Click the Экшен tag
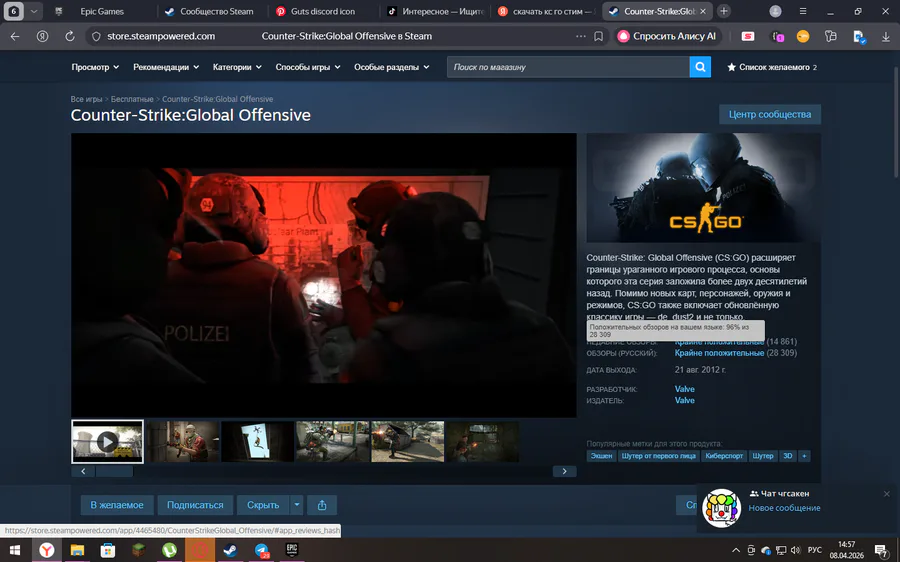The image size is (900, 562). (602, 456)
